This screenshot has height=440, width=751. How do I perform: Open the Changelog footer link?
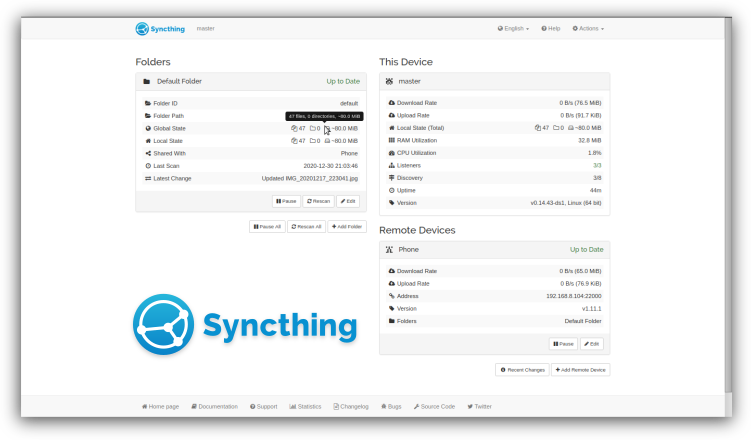(x=351, y=406)
